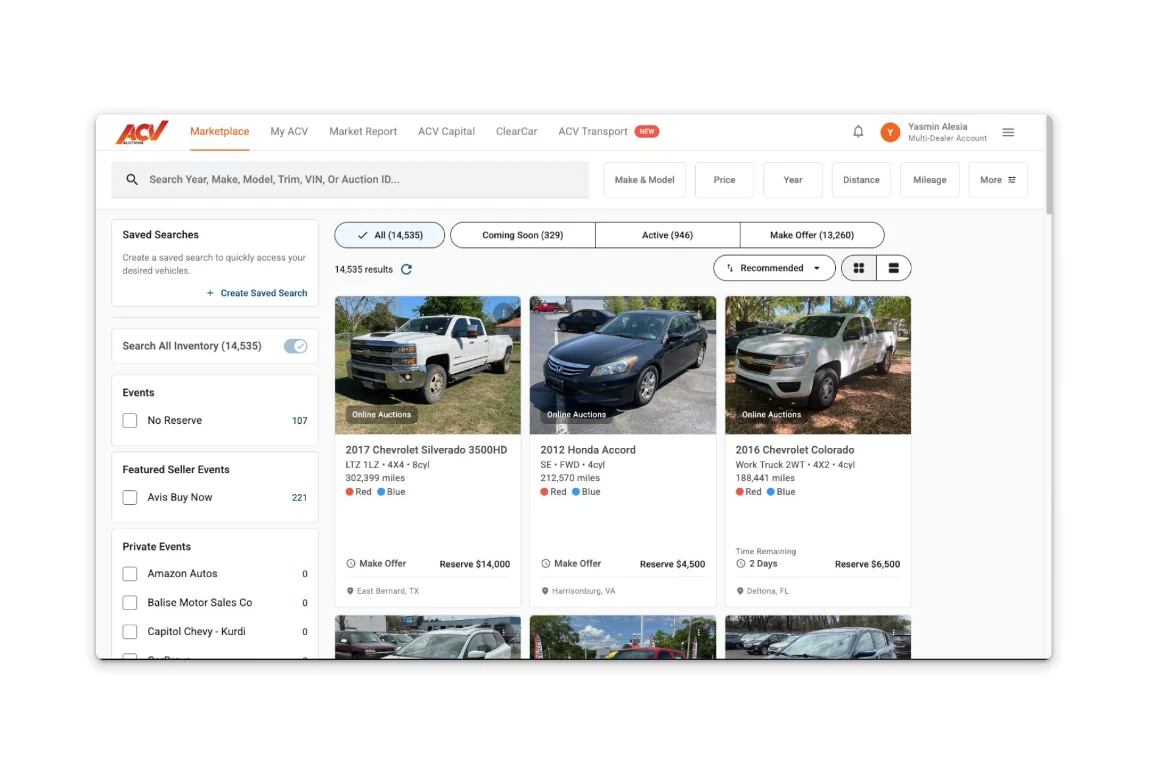Click the sort arrows icon in Recommended
The height and width of the screenshot is (774, 1150).
tap(730, 268)
